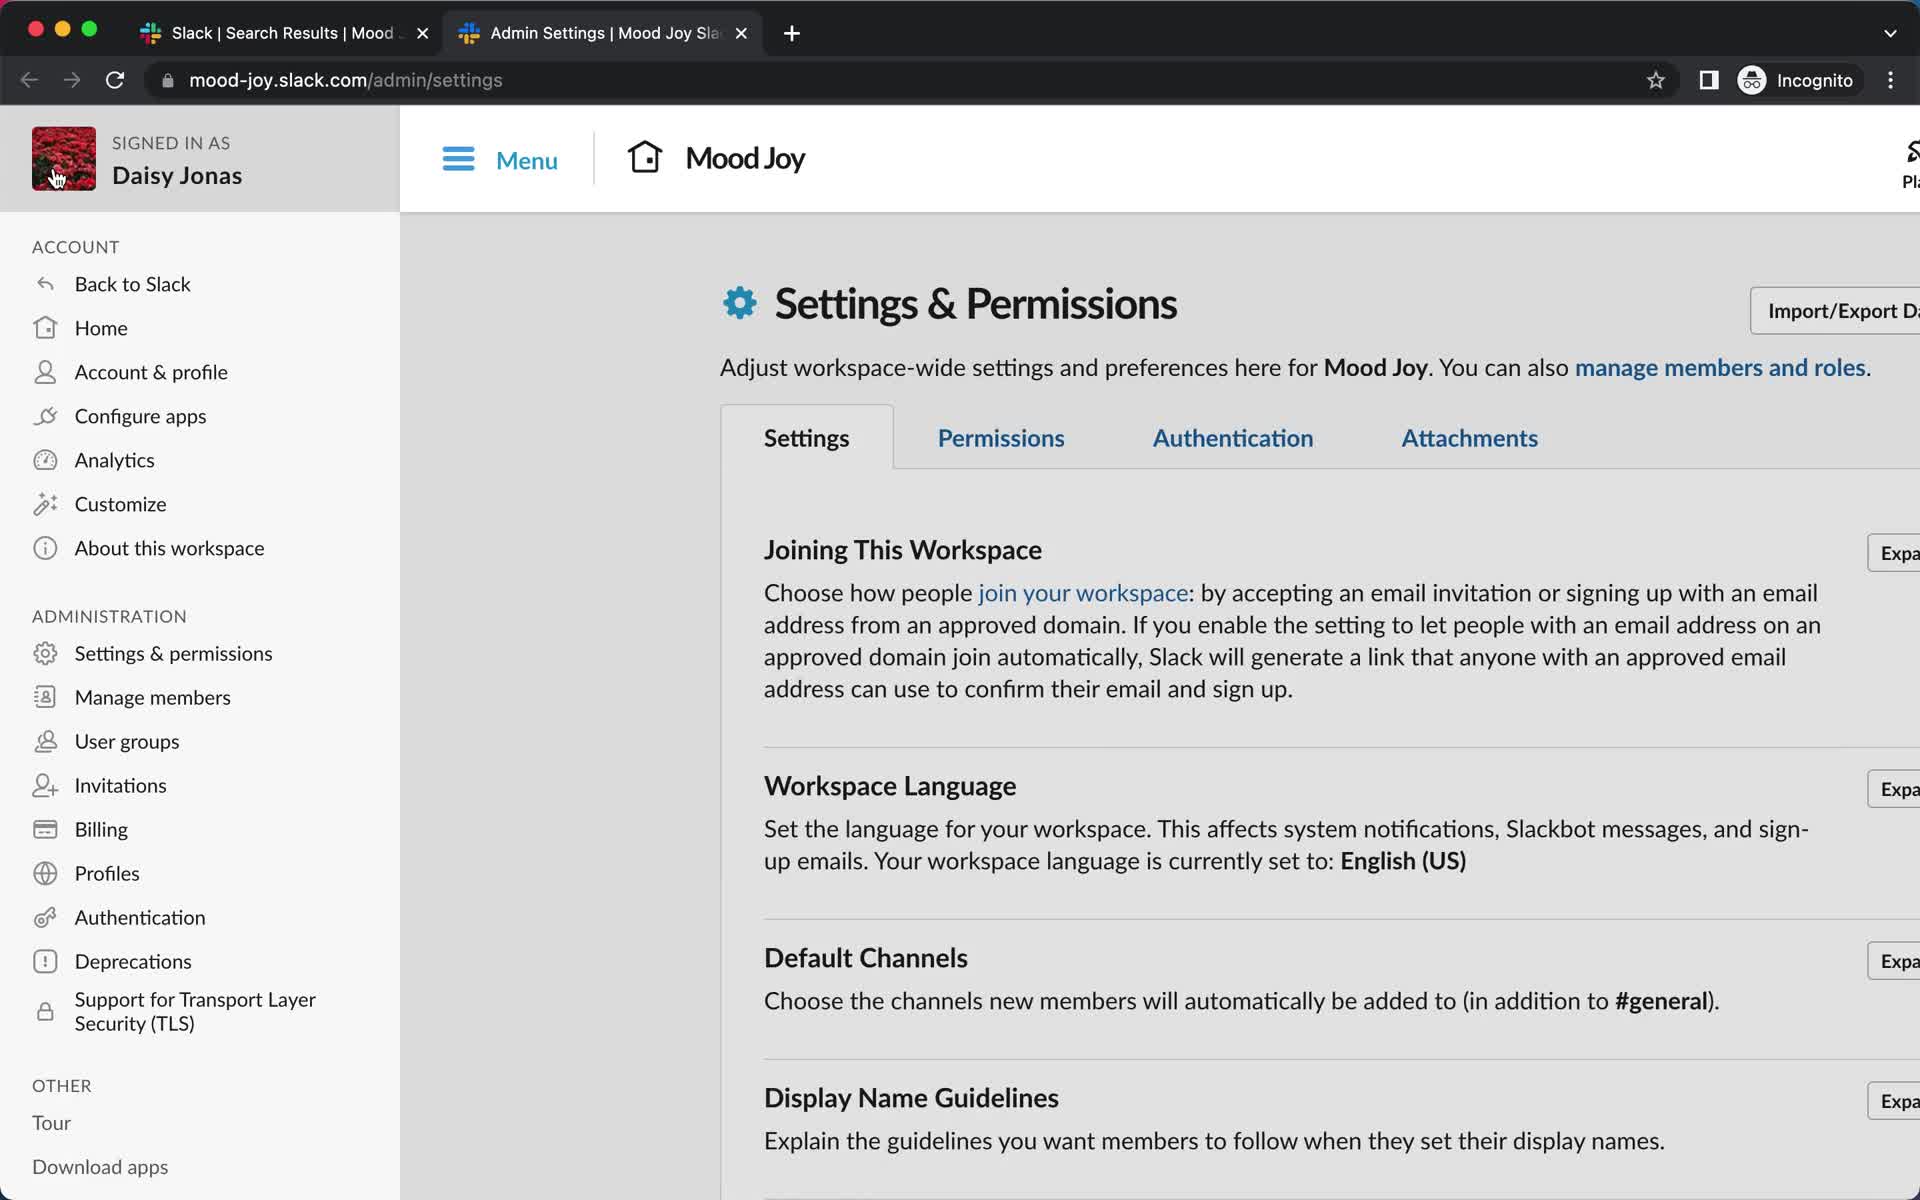This screenshot has width=1920, height=1200.
Task: Scroll down to Display Name Guidelines
Action: 911,1098
